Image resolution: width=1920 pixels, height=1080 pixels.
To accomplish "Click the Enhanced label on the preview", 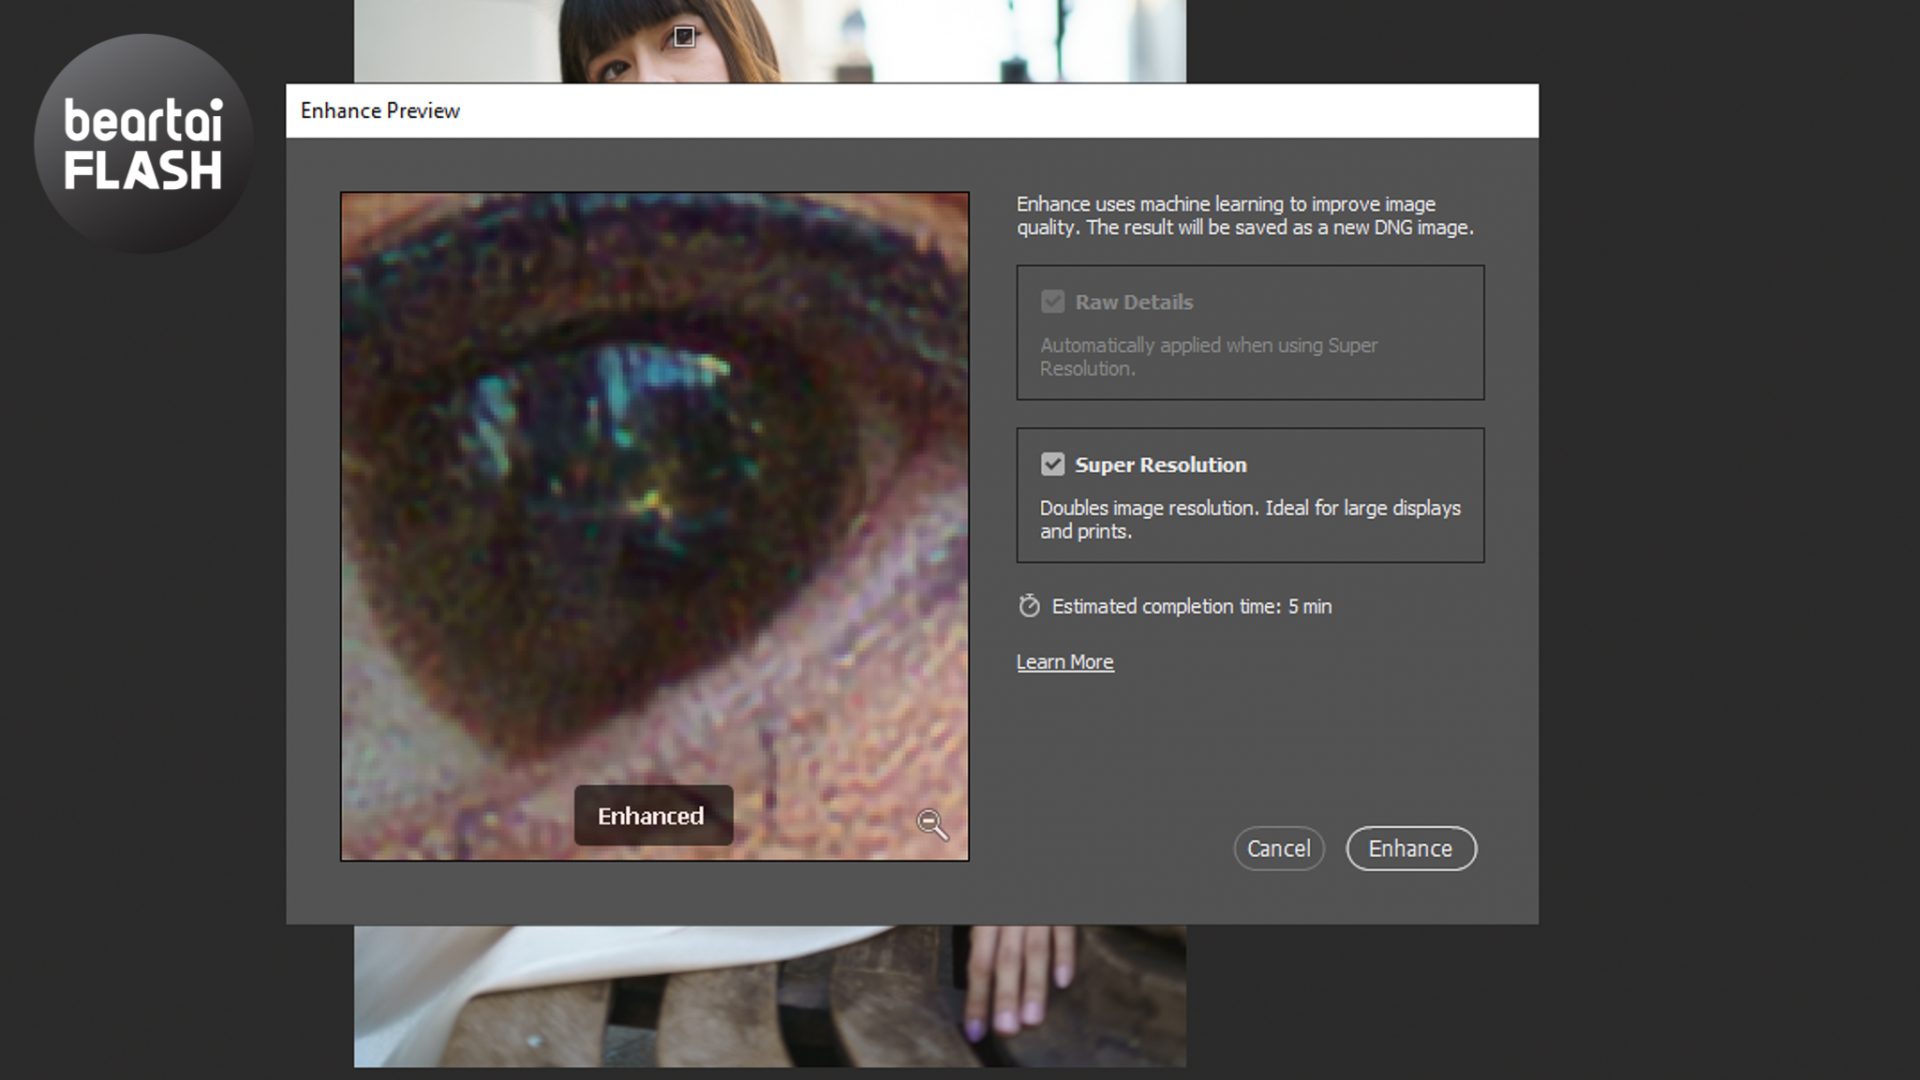I will [652, 816].
